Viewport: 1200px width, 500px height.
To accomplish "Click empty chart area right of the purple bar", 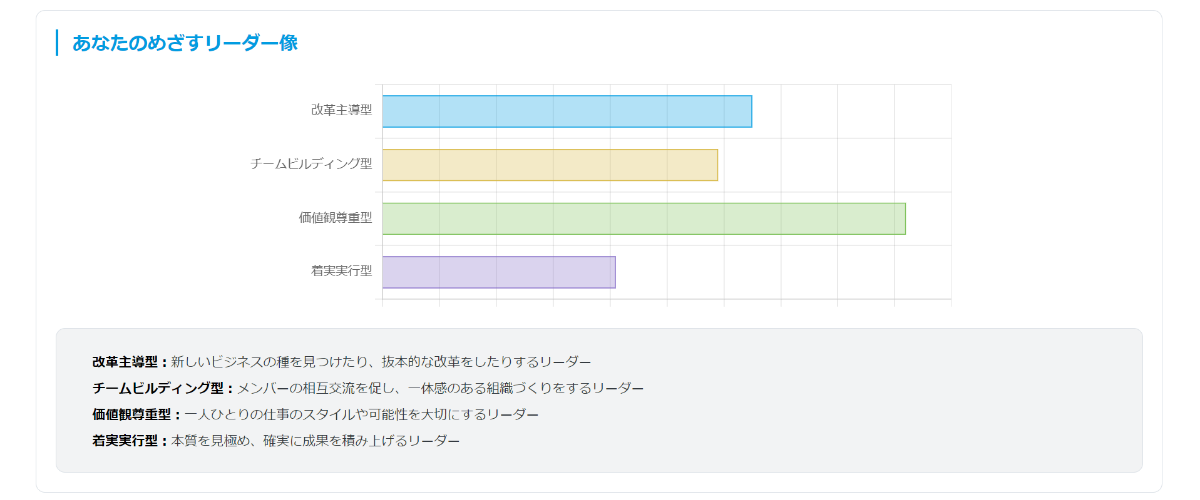I will [x=780, y=272].
